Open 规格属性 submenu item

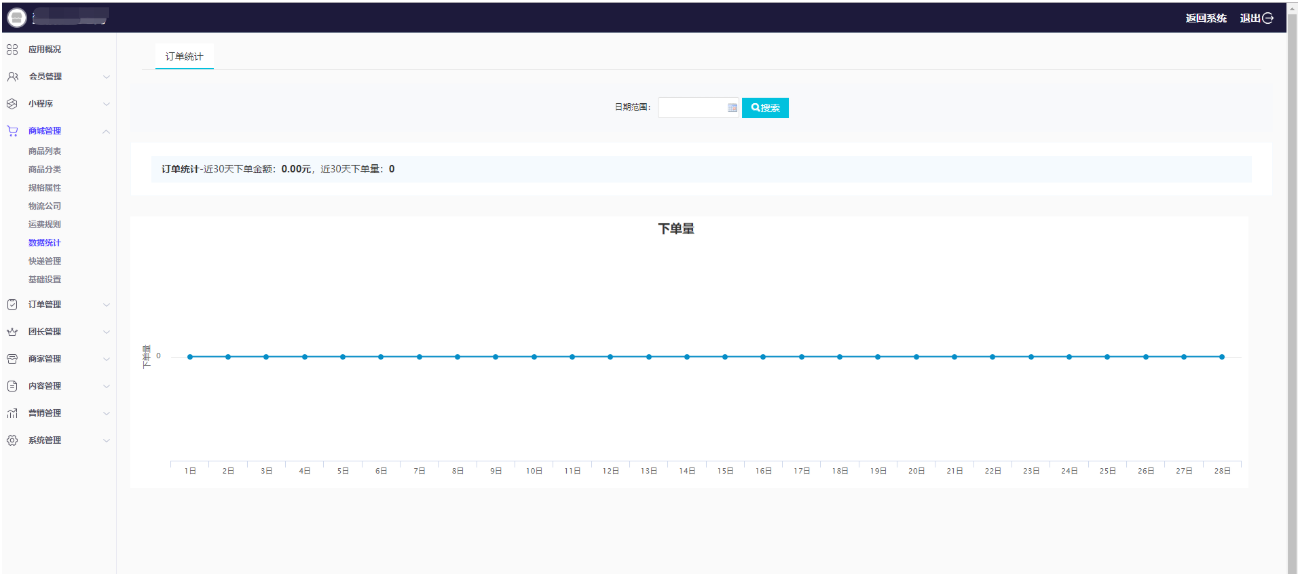44,188
